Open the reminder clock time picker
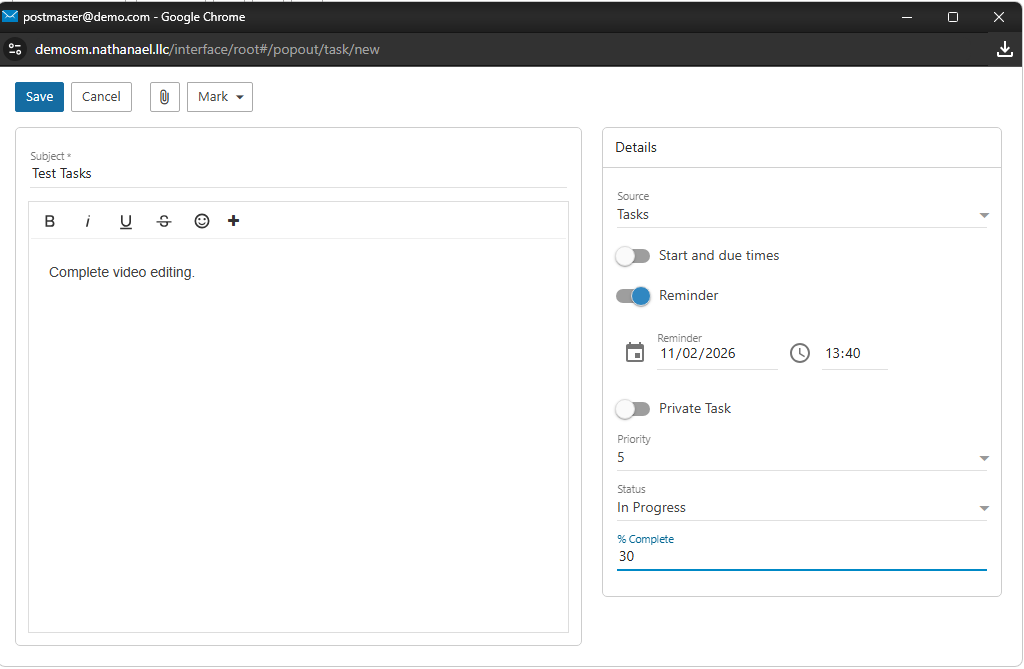Image resolution: width=1024 pixels, height=669 pixels. (800, 353)
